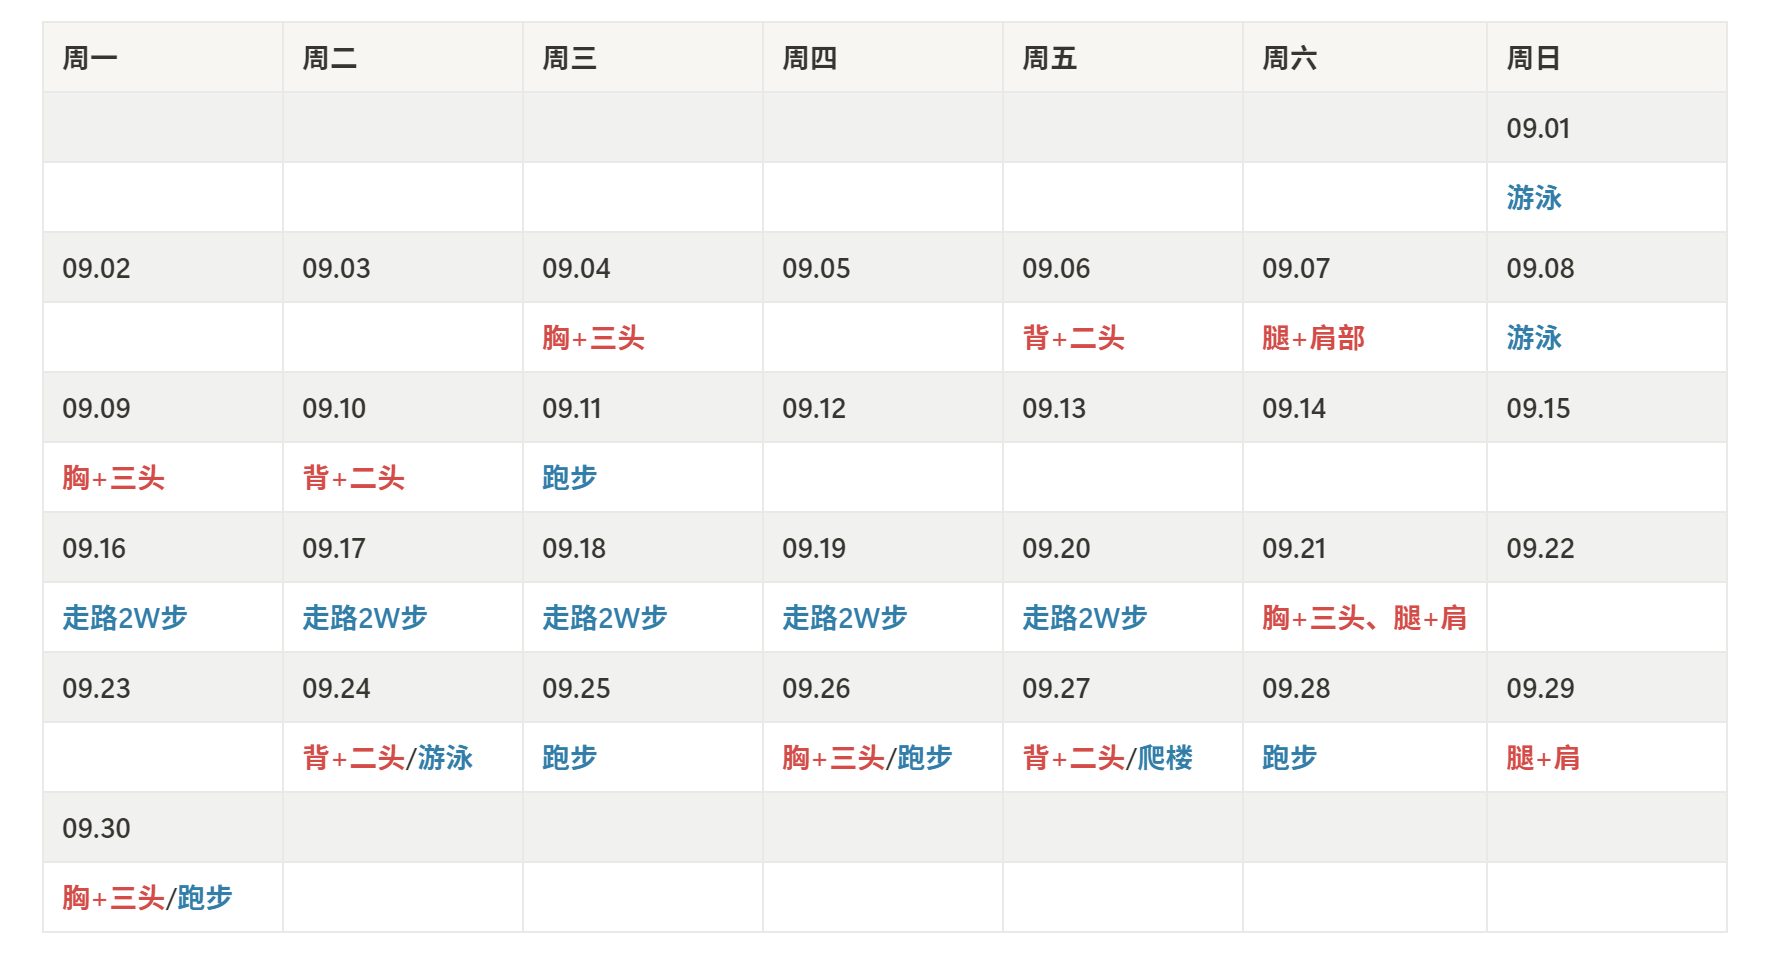Select the 09.12 date cell
Image resolution: width=1772 pixels, height=959 pixels.
pos(883,408)
